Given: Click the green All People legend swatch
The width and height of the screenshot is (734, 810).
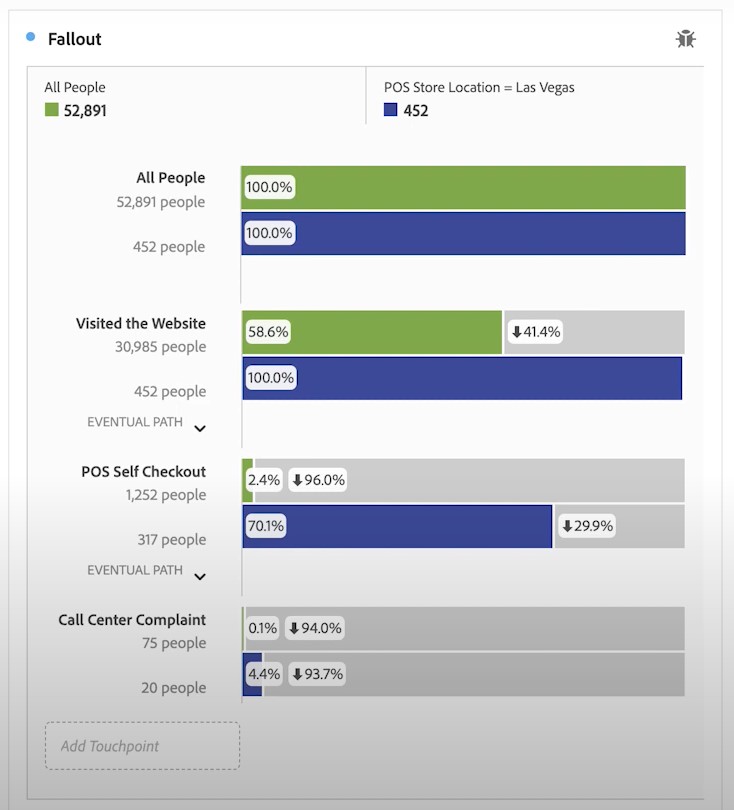Looking at the screenshot, I should 51,110.
